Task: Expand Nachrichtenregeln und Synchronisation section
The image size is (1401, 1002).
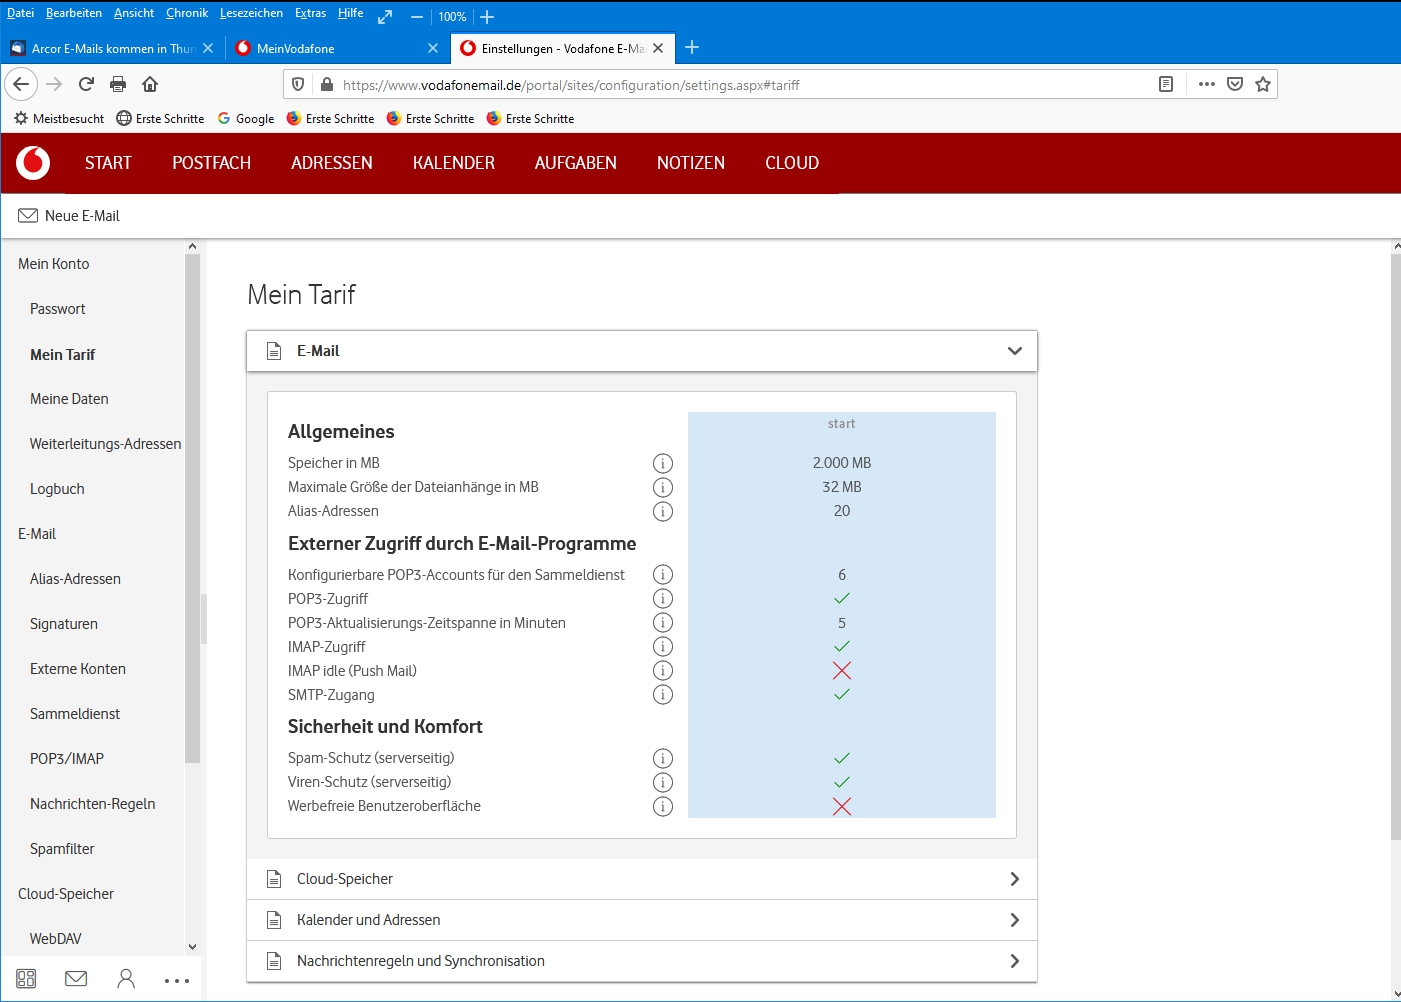Action: point(642,961)
